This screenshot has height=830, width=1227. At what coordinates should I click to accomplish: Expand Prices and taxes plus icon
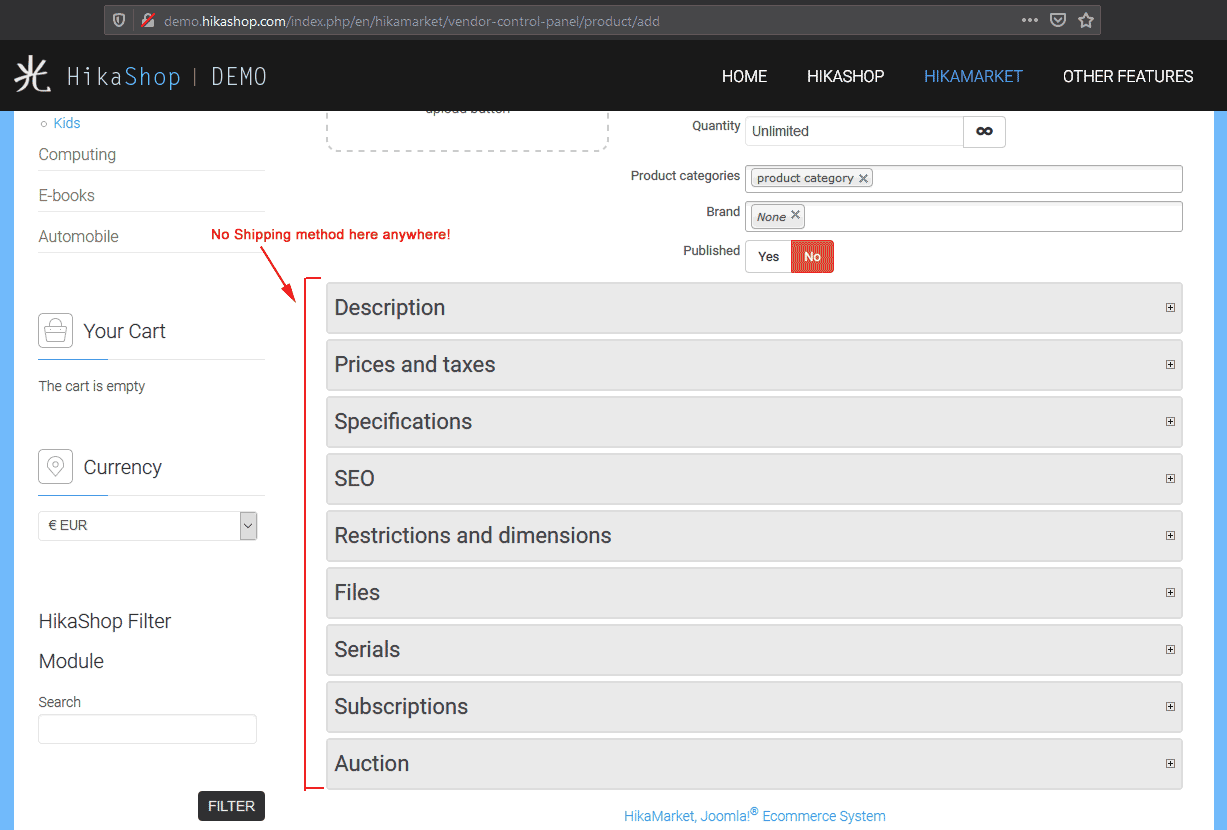click(x=1170, y=365)
